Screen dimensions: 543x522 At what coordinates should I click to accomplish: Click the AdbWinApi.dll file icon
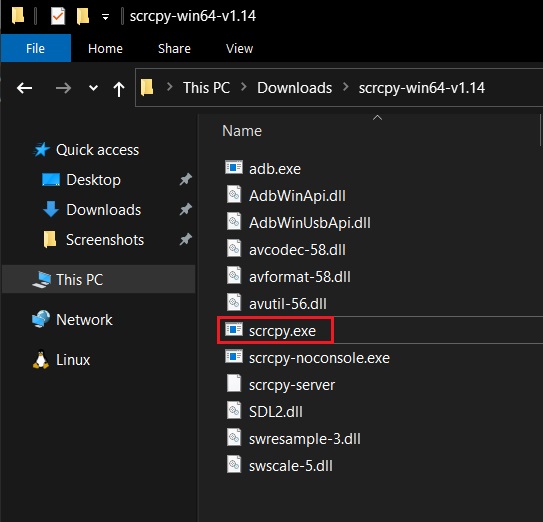234,194
